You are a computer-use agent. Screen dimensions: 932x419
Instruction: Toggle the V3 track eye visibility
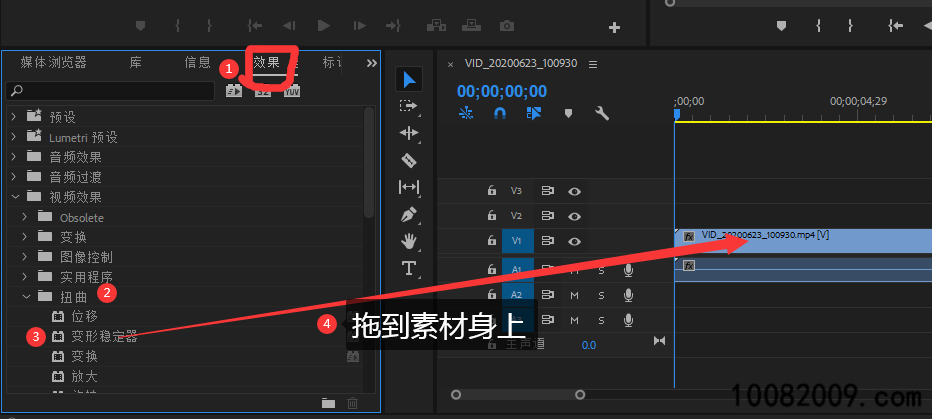point(574,191)
